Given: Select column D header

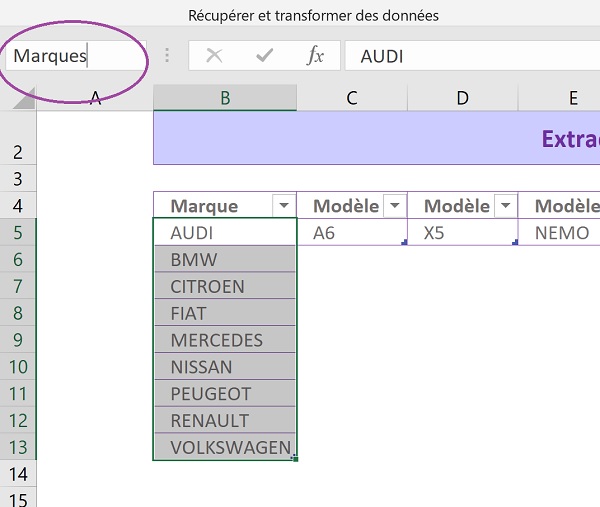Looking at the screenshot, I should coord(463,98).
